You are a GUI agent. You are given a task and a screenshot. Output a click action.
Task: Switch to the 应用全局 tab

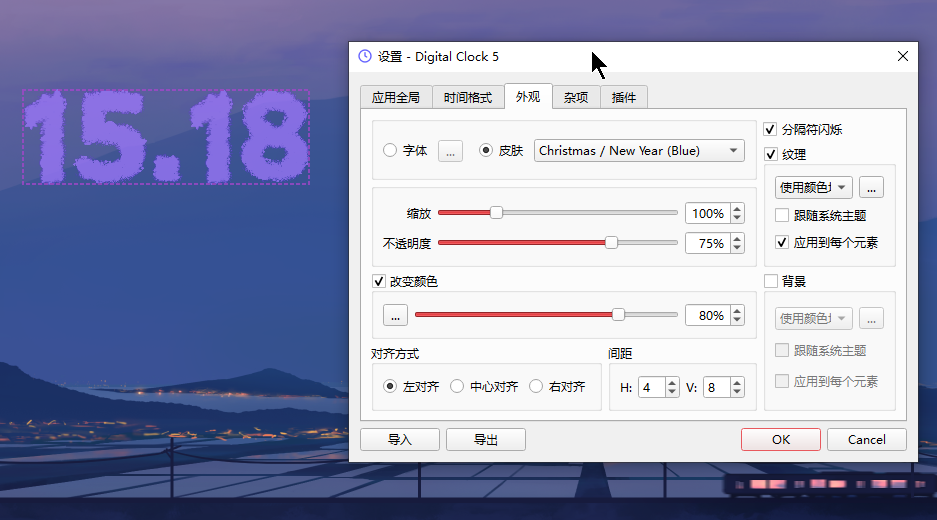396,97
